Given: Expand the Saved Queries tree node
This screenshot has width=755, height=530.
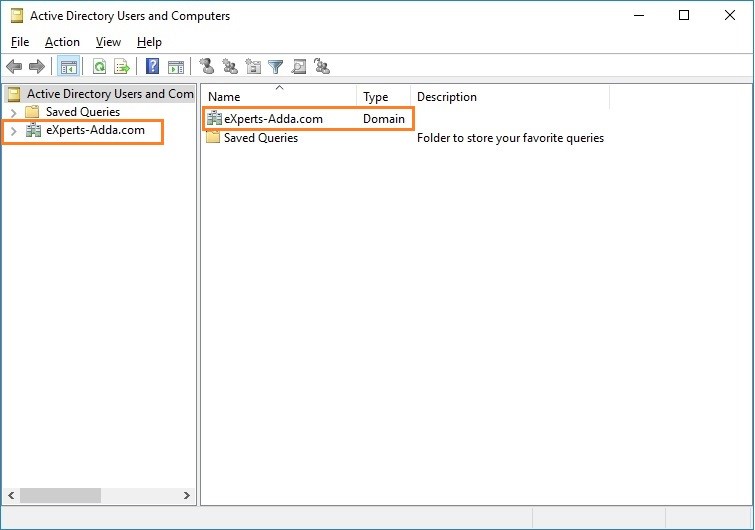Looking at the screenshot, I should [x=13, y=113].
